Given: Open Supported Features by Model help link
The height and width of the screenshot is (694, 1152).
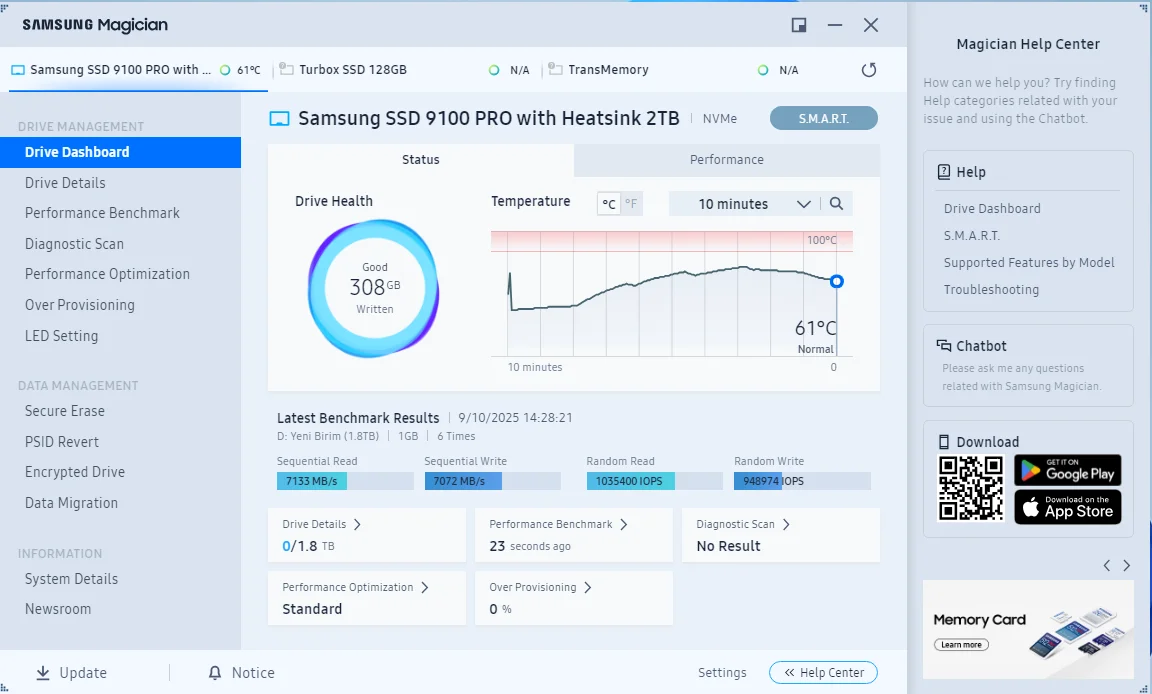Looking at the screenshot, I should (1029, 263).
